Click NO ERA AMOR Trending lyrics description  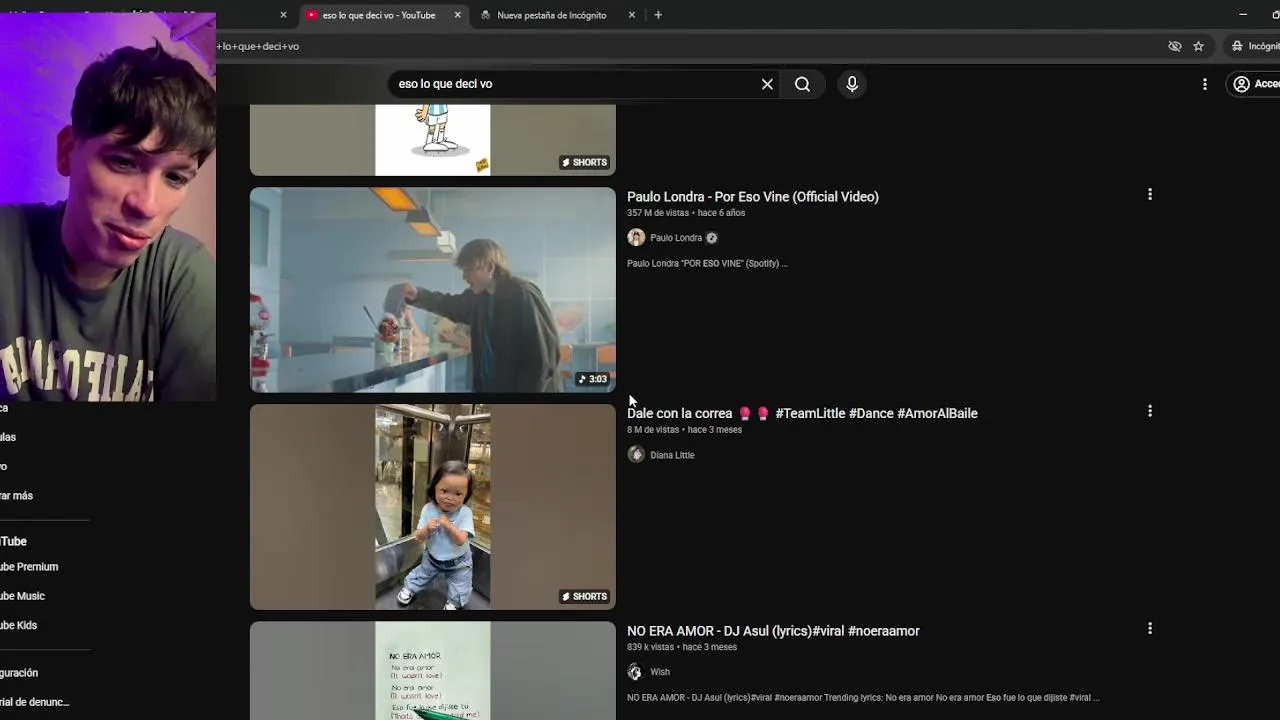pos(863,698)
